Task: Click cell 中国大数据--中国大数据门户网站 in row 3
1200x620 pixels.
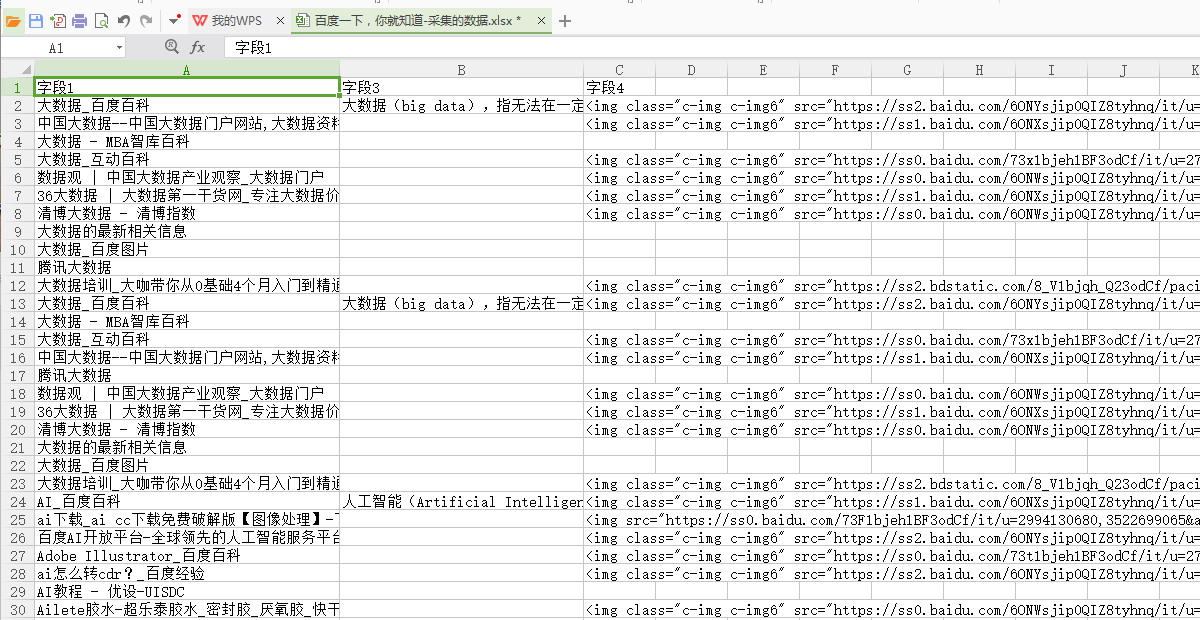Action: pyautogui.click(x=187, y=123)
